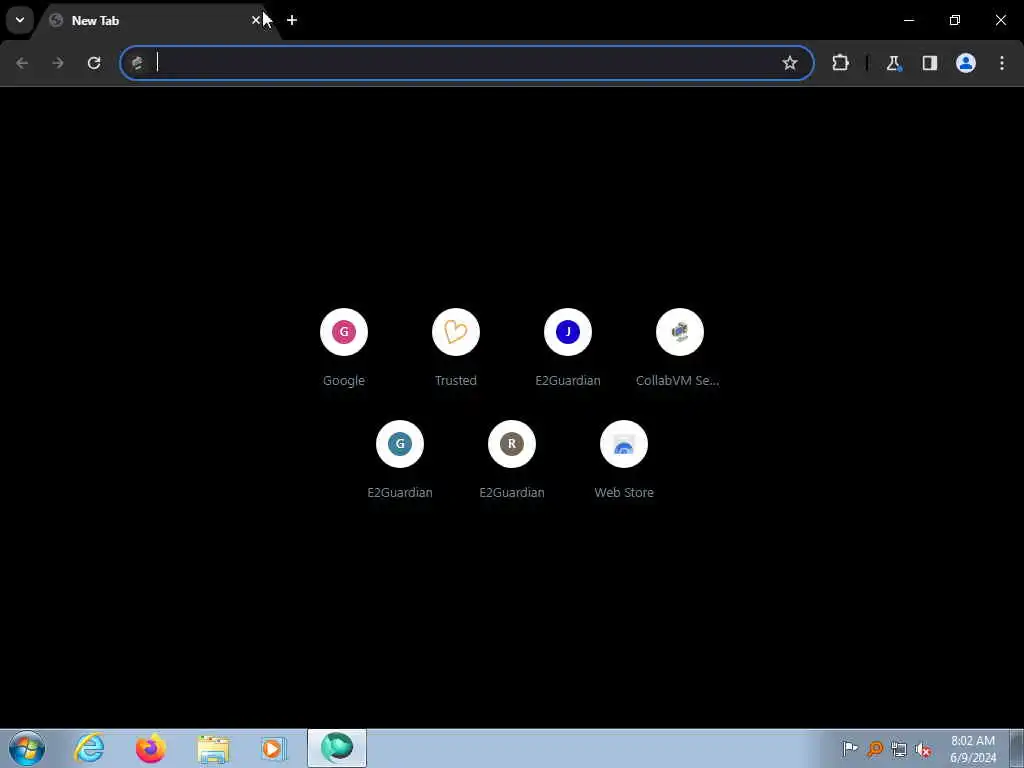The image size is (1024, 768).
Task: Open Chrome's three-dot menu
Action: tap(1001, 63)
